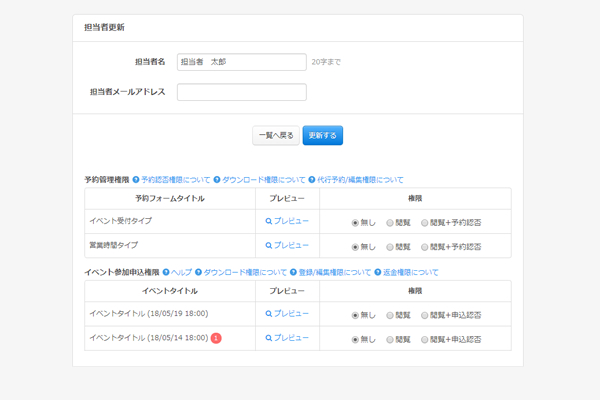Screen dimensions: 600x400
Task: Click preview magnifier for 18/05/19 event
Action: [x=268, y=314]
